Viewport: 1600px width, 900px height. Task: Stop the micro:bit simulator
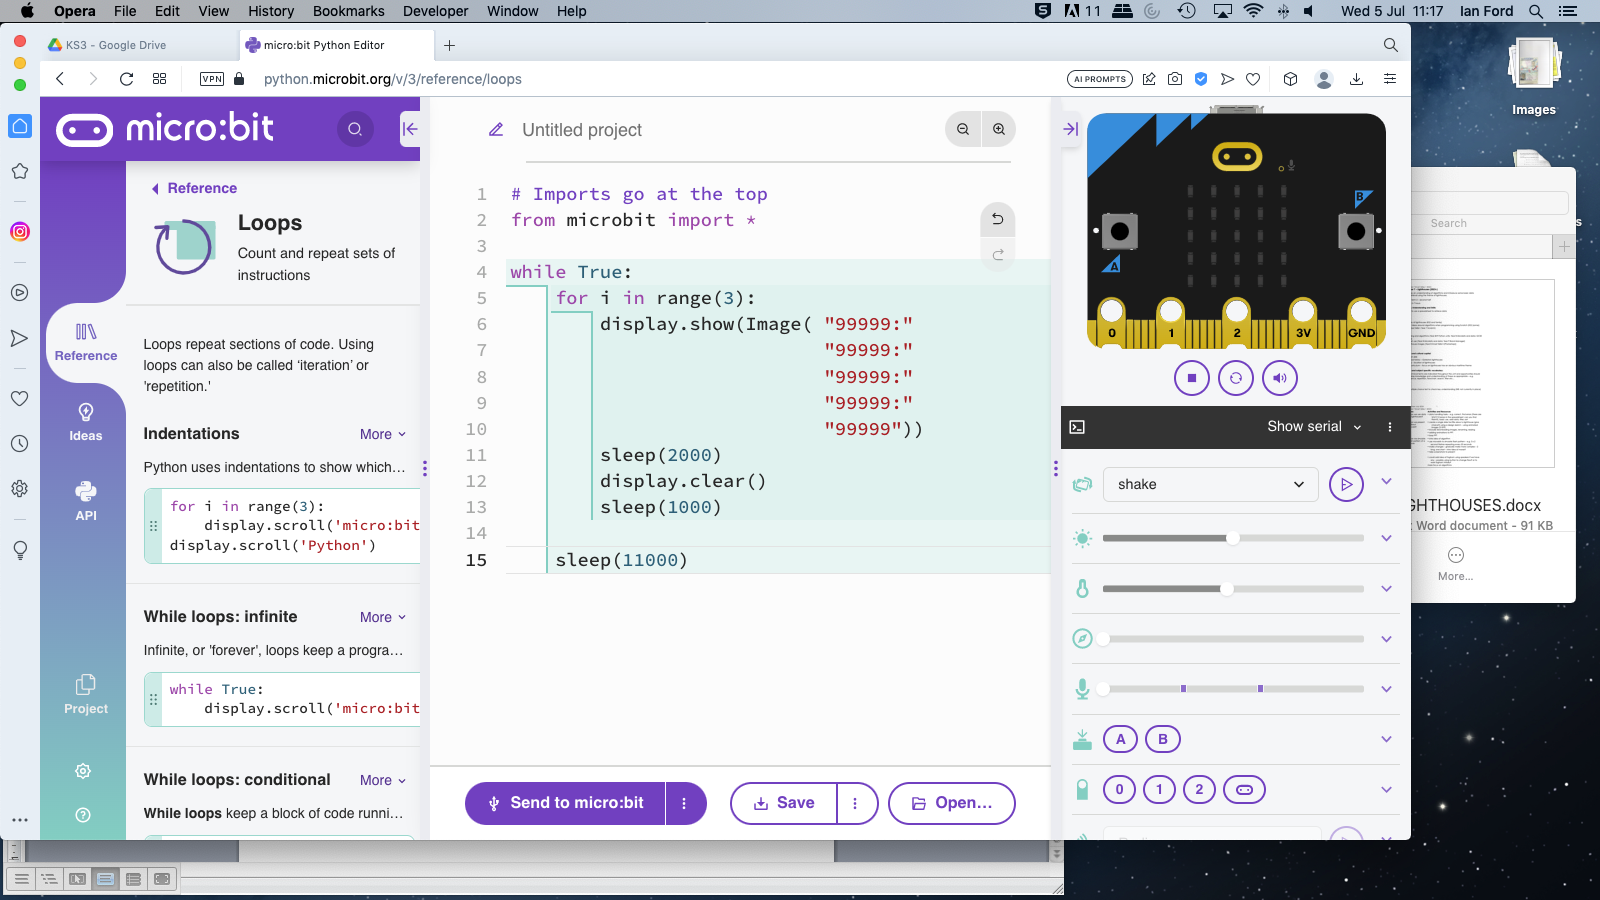pos(1191,378)
